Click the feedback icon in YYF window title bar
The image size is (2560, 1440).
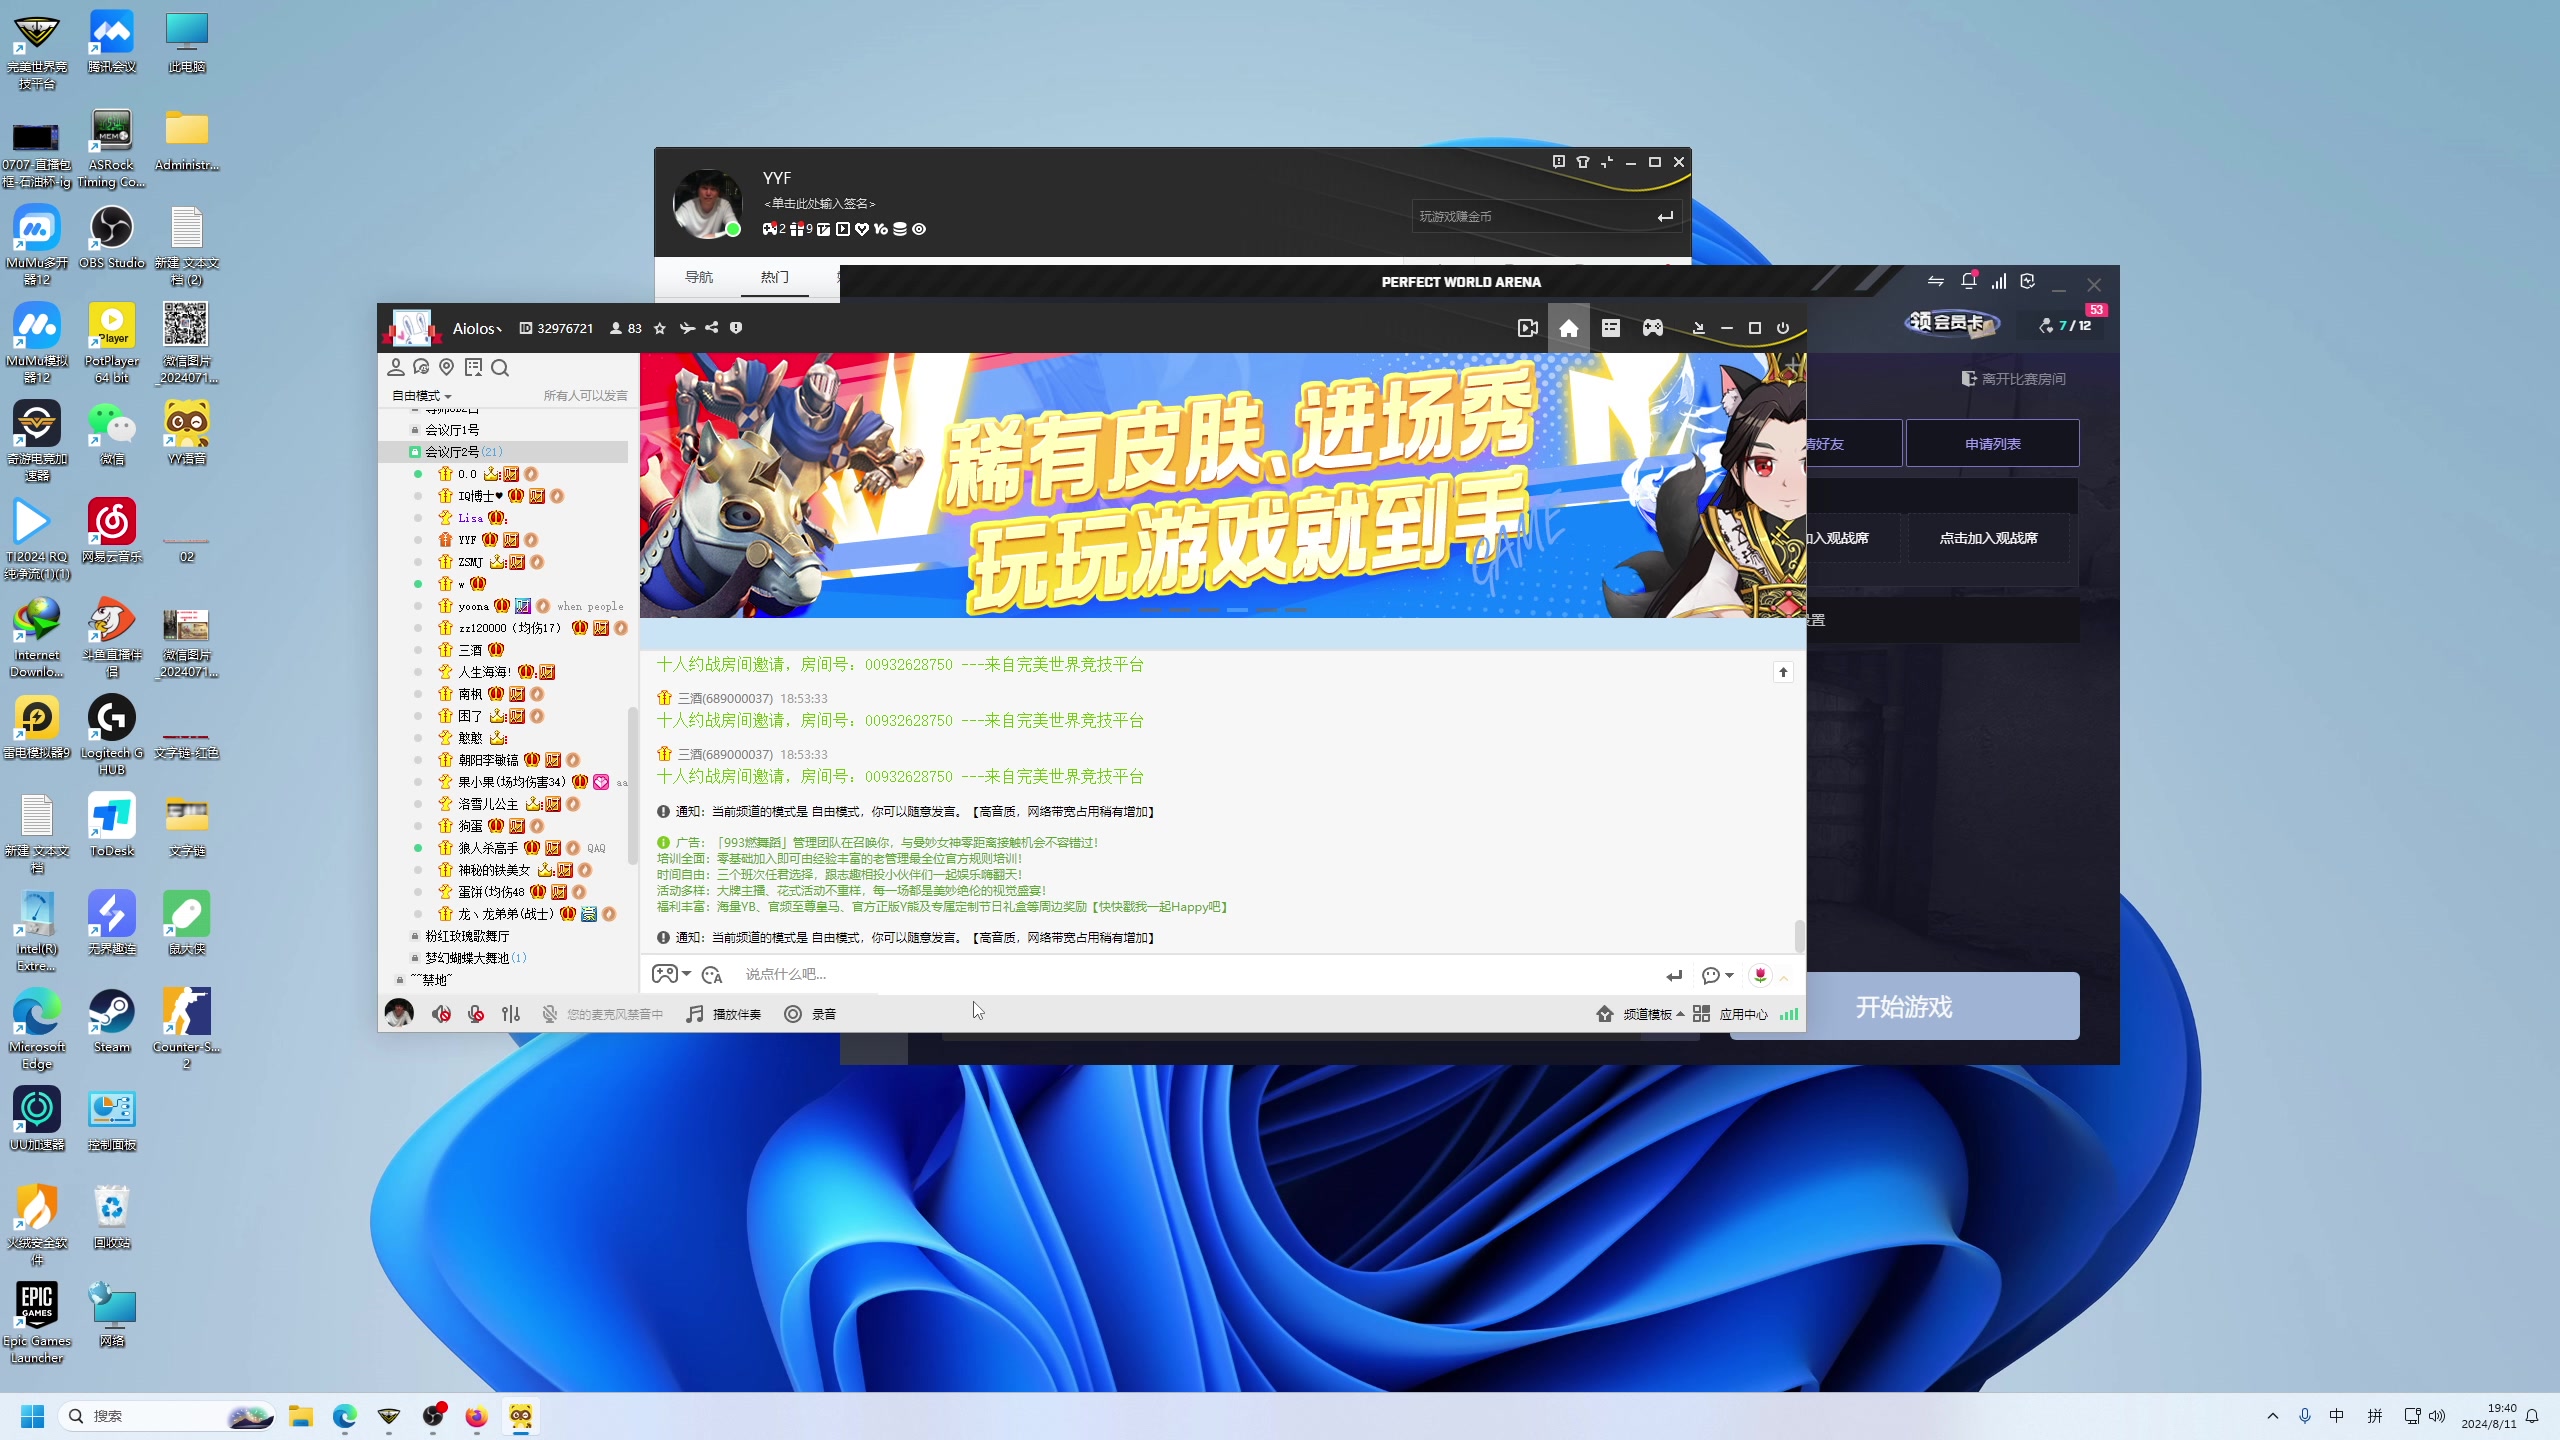pyautogui.click(x=1558, y=162)
